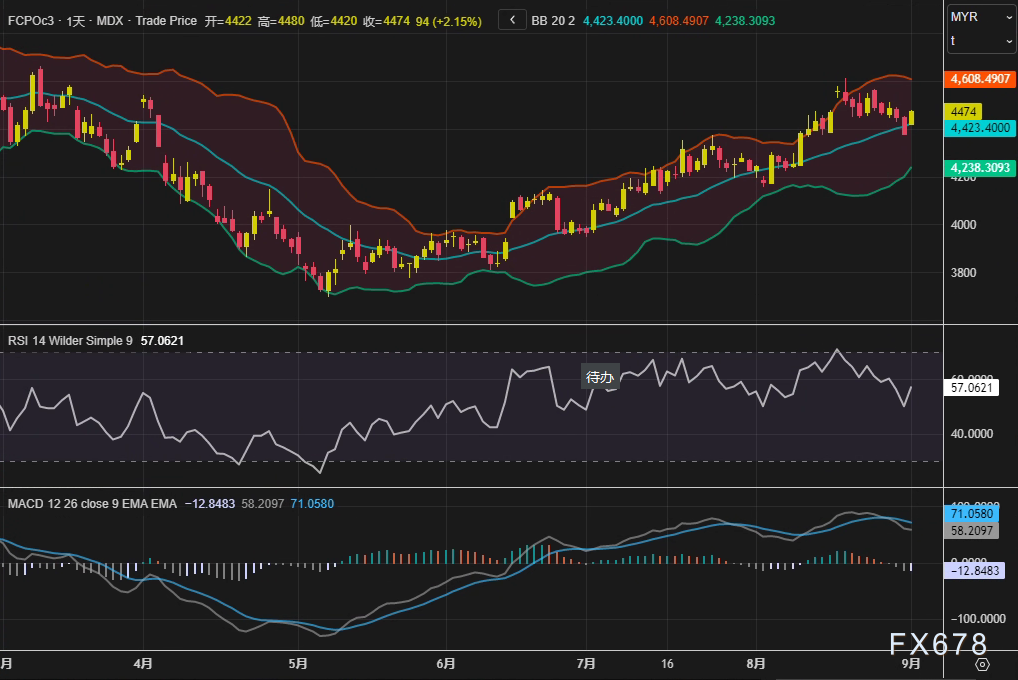Click the teal 4,423.4000 price axis tag
Image resolution: width=1018 pixels, height=680 pixels.
point(980,128)
